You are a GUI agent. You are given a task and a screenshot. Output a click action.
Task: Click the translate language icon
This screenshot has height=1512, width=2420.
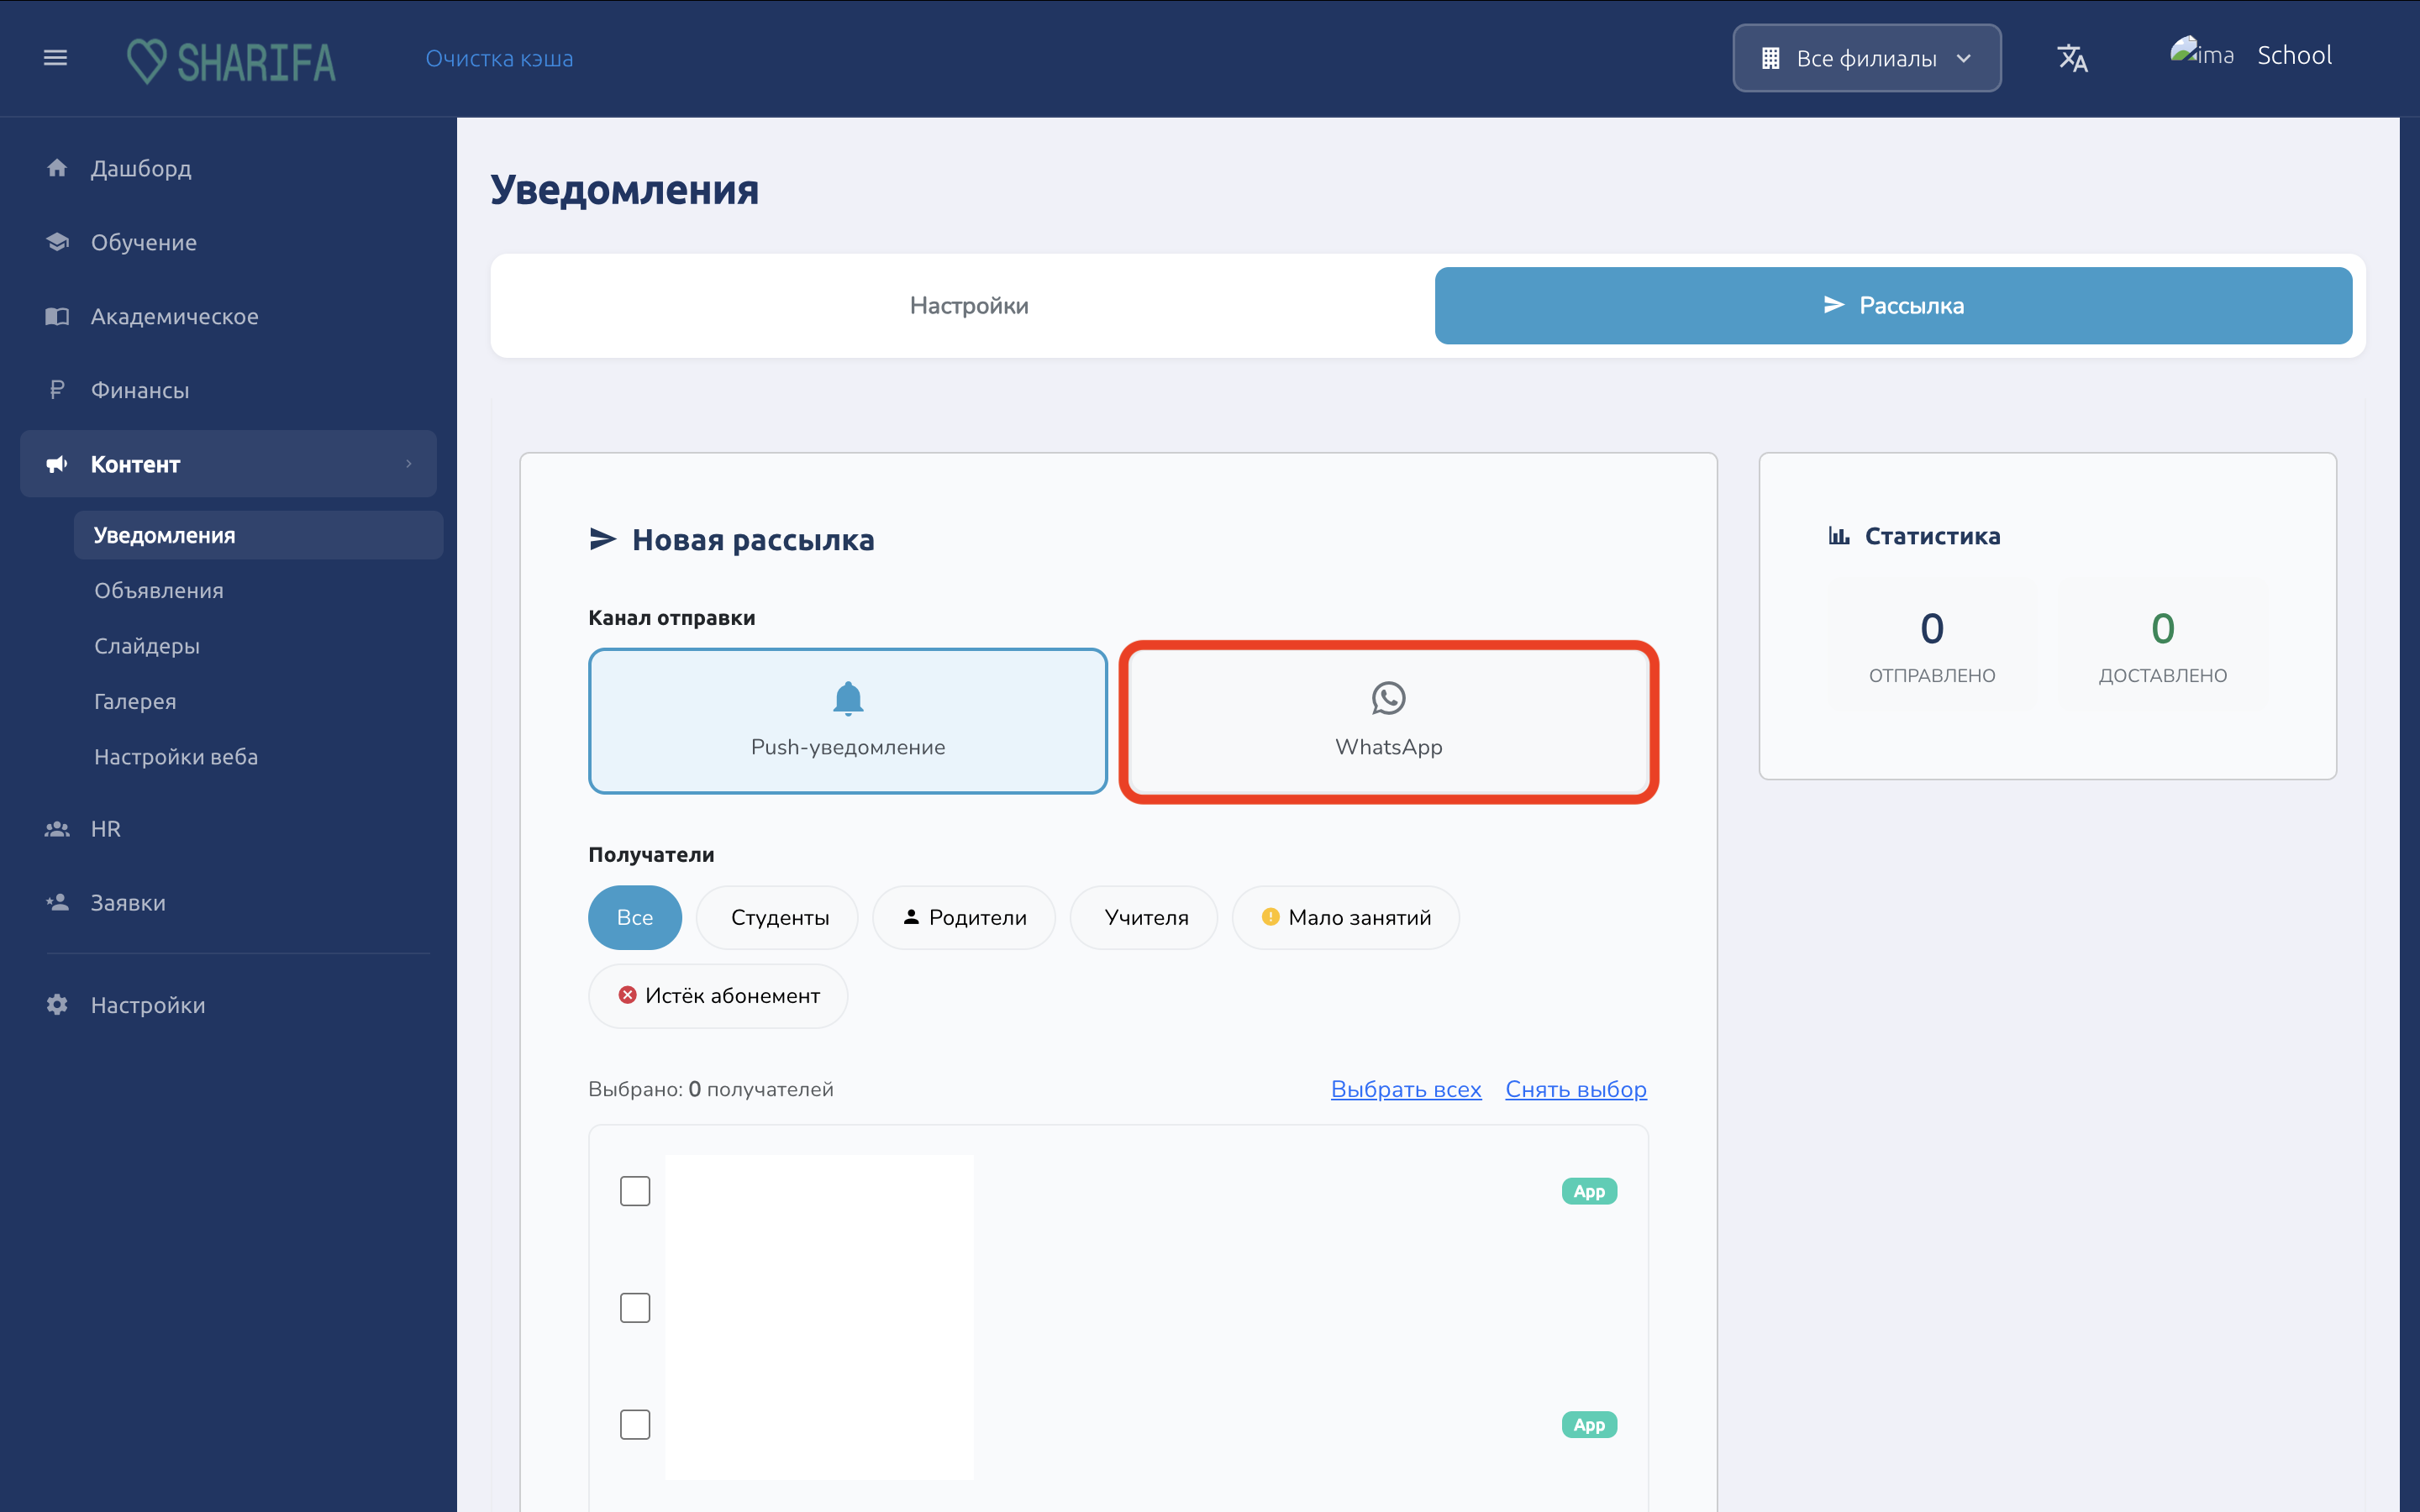coord(2072,58)
